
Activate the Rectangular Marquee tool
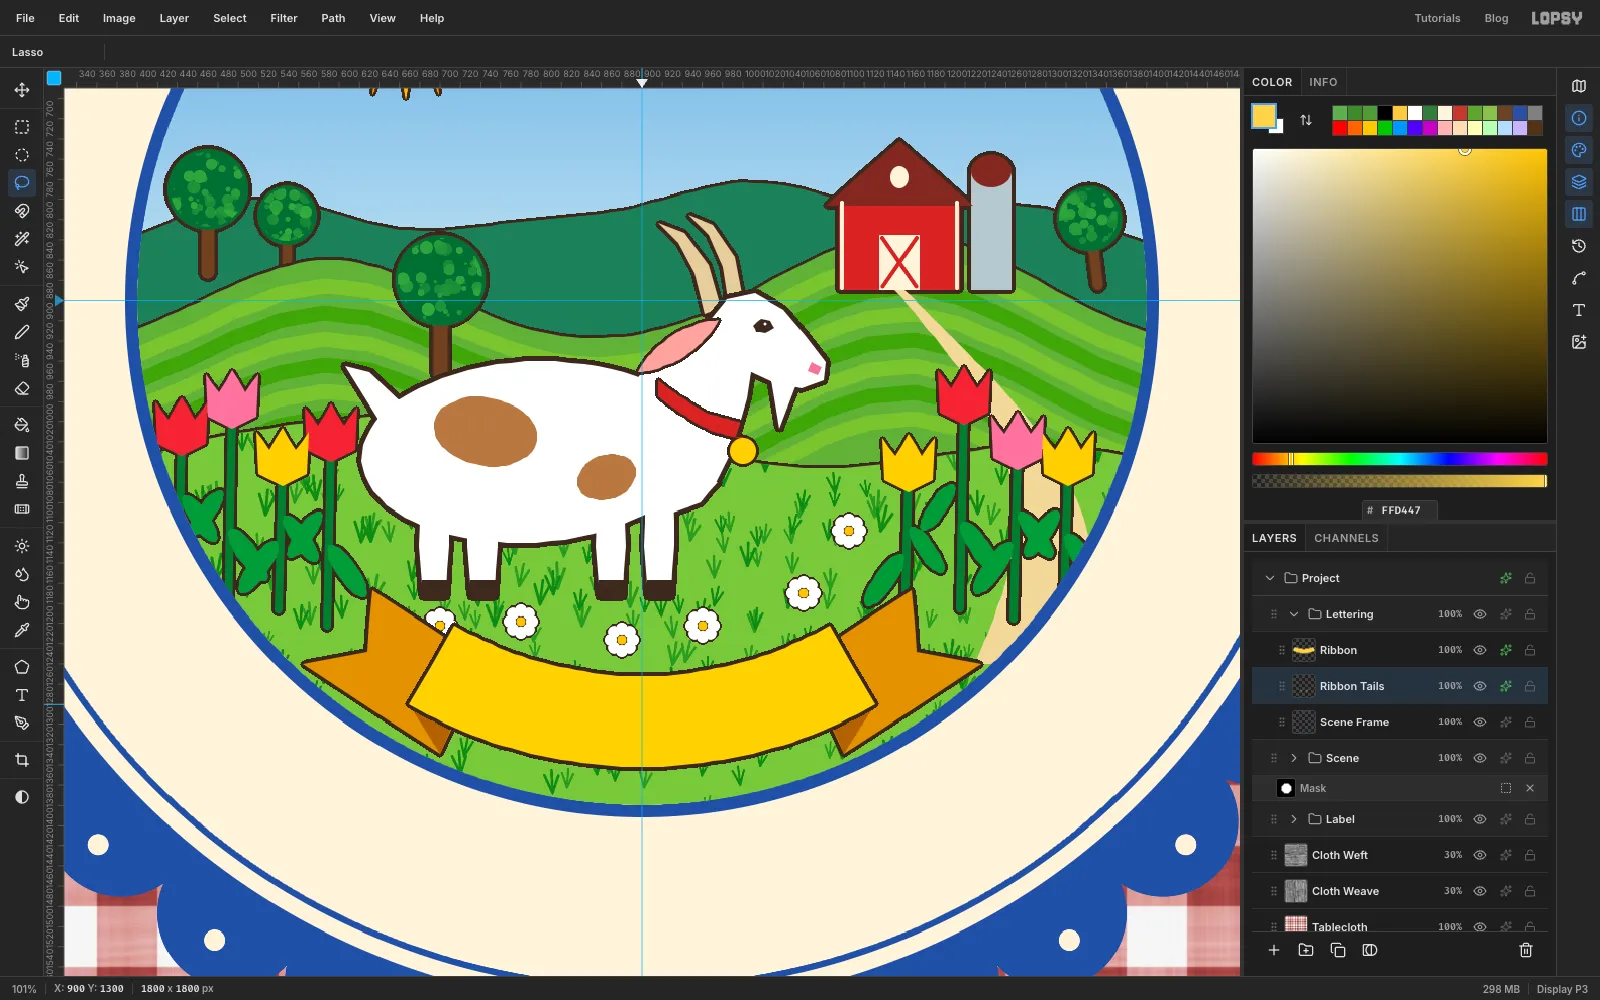22,127
